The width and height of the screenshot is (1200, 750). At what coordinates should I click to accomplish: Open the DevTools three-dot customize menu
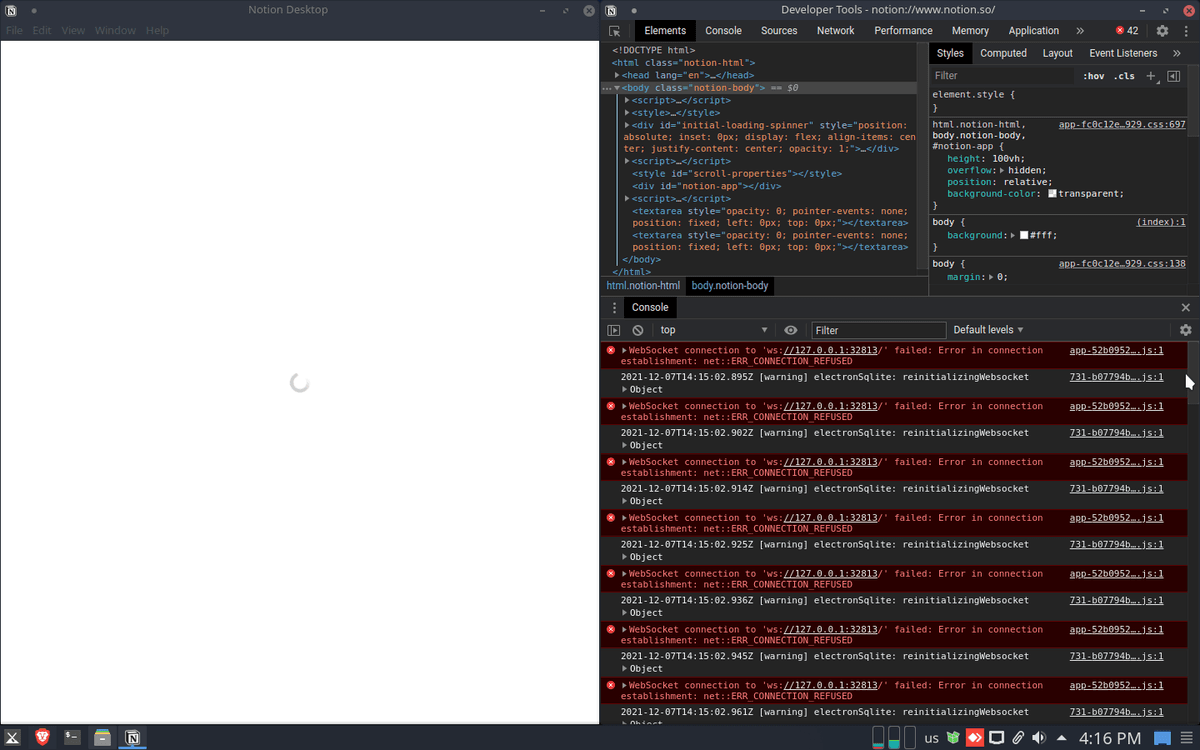click(1186, 30)
